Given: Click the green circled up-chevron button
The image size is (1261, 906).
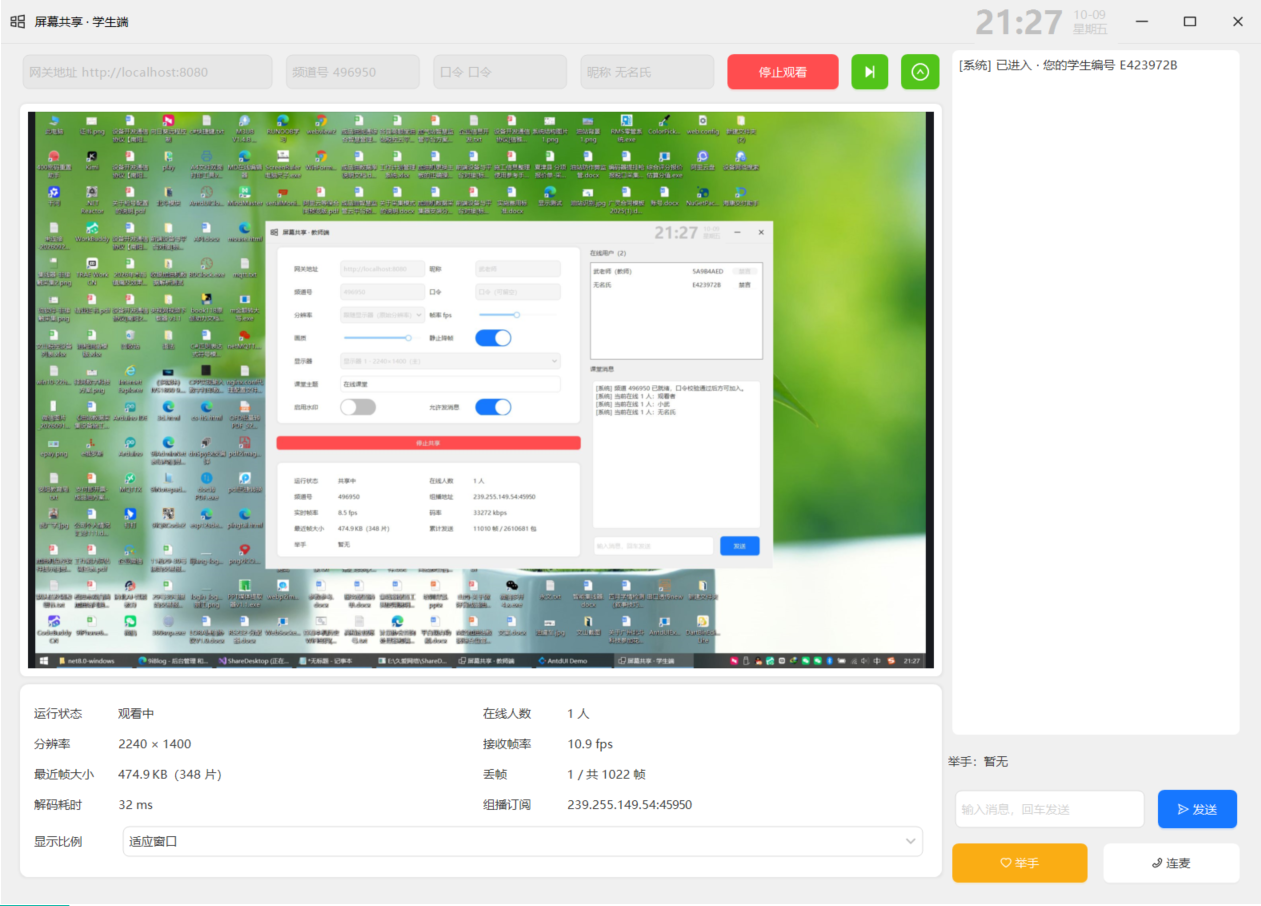Looking at the screenshot, I should coord(920,72).
